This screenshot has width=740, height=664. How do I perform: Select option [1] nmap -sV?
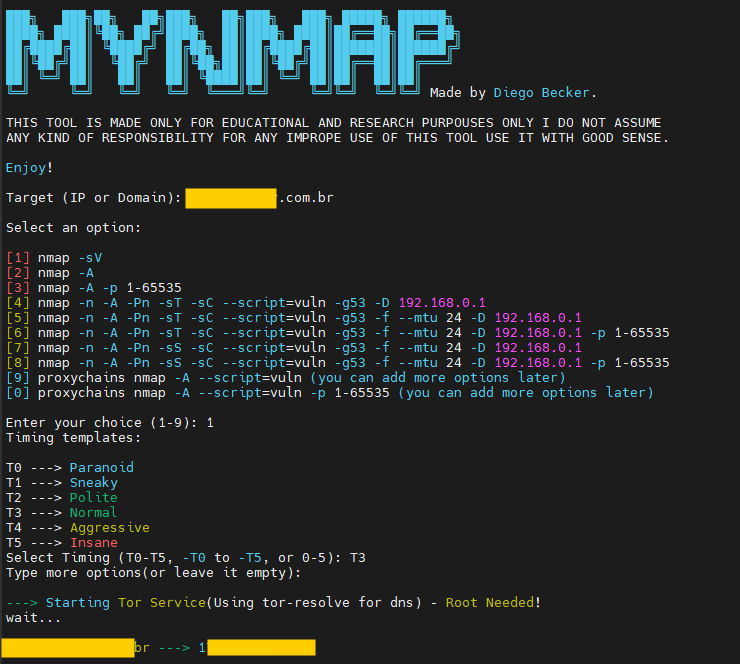[x=54, y=258]
